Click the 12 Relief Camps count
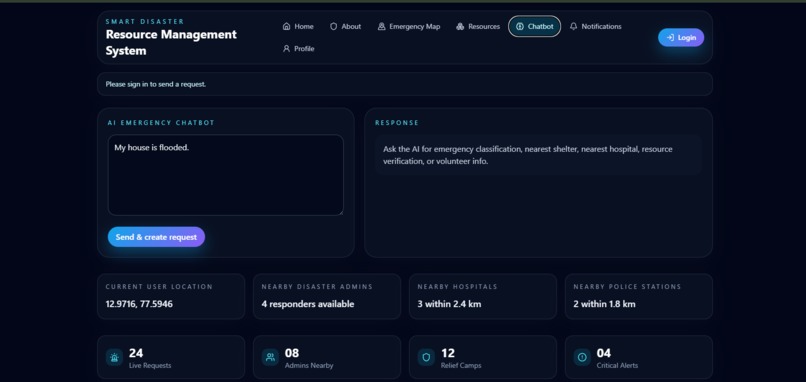Image resolution: width=806 pixels, height=382 pixels. pos(448,353)
